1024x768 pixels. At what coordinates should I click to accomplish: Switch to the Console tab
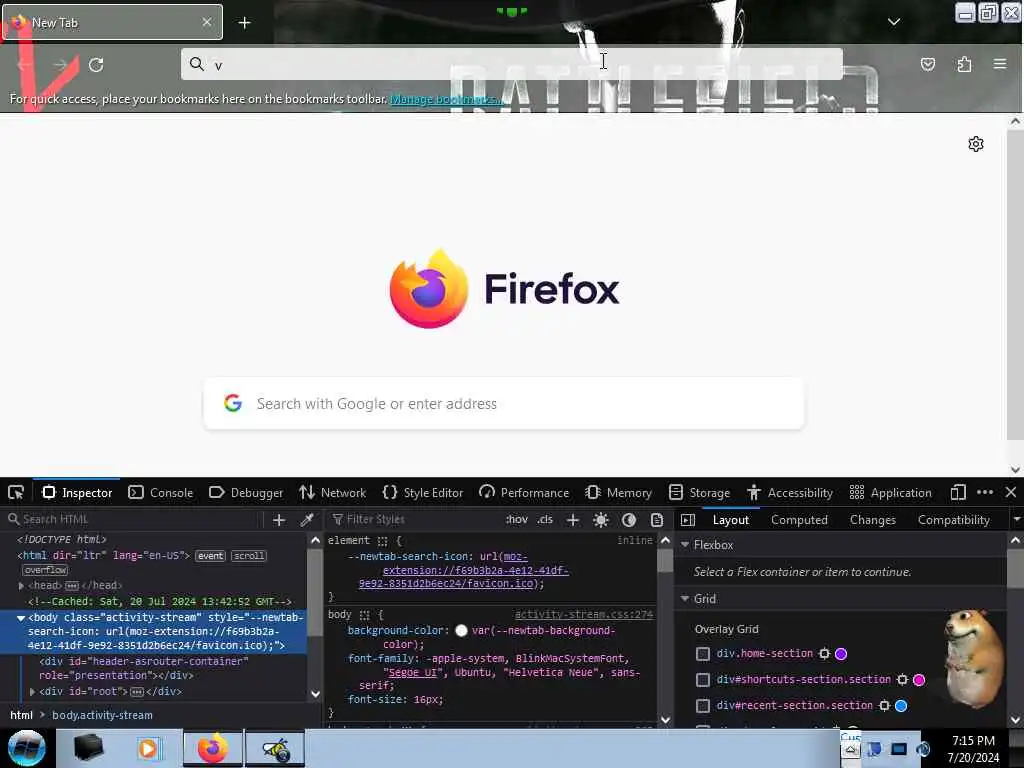(x=161, y=492)
